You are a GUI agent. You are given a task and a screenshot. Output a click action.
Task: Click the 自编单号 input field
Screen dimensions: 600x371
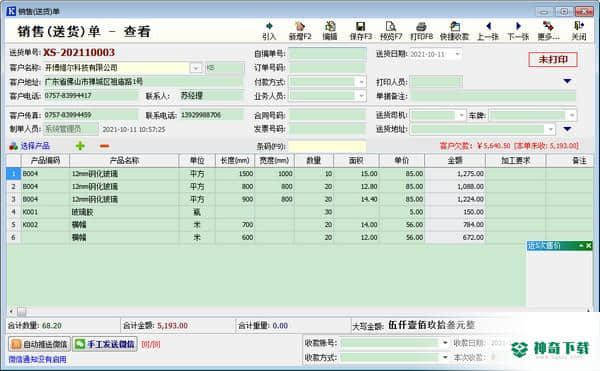(327, 54)
